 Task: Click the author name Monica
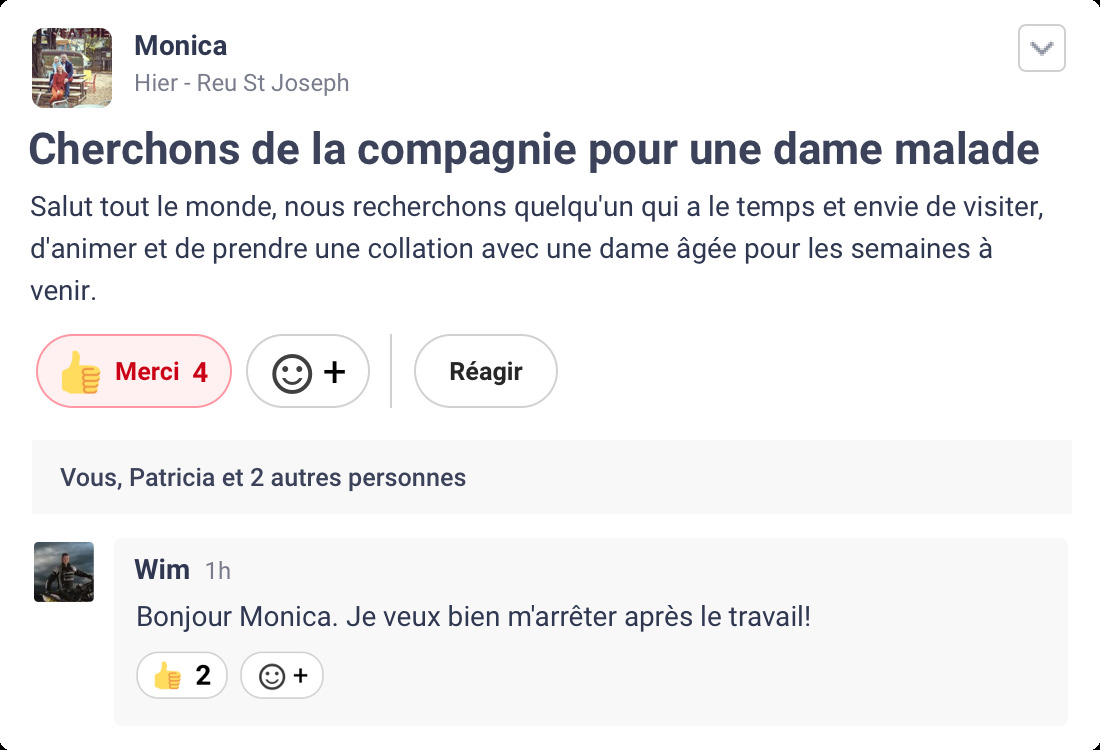(x=180, y=46)
